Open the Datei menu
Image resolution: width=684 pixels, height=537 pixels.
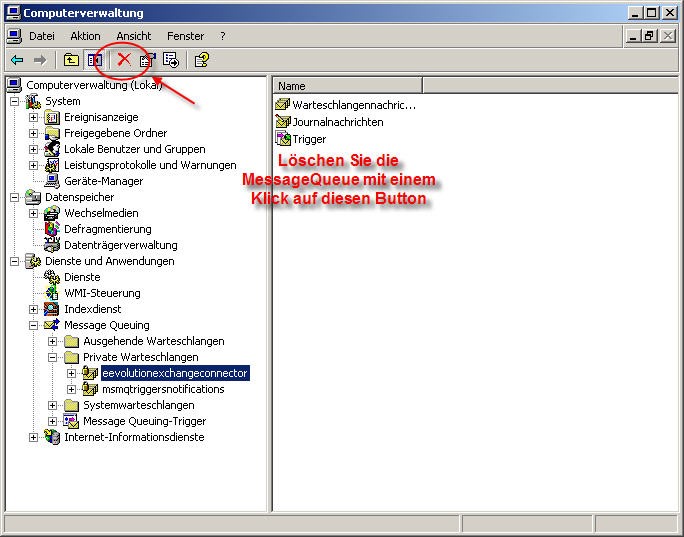pyautogui.click(x=42, y=36)
